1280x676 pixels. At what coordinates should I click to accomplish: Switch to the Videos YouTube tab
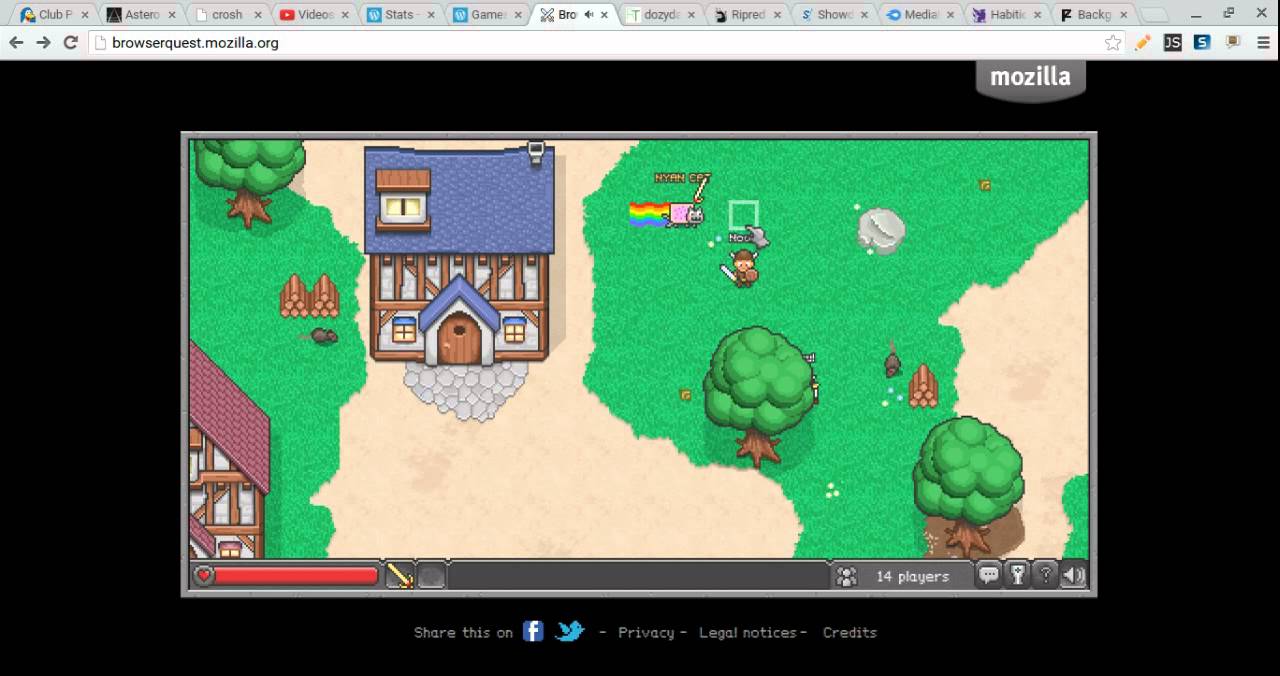point(314,15)
